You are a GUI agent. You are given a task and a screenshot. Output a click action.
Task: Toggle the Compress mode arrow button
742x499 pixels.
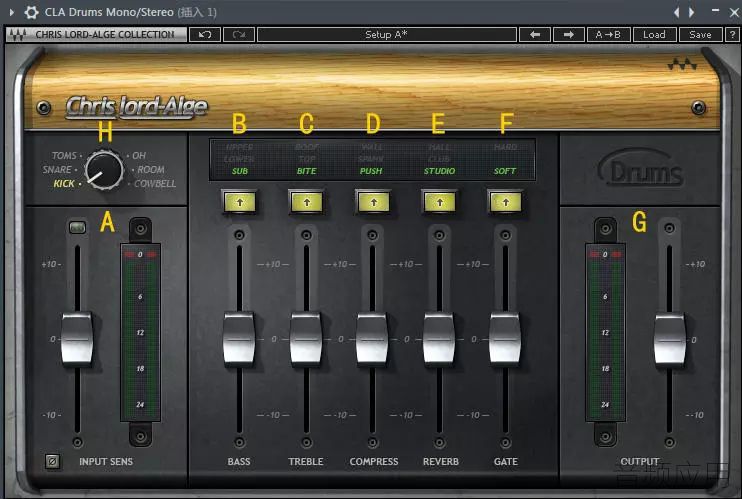[373, 203]
